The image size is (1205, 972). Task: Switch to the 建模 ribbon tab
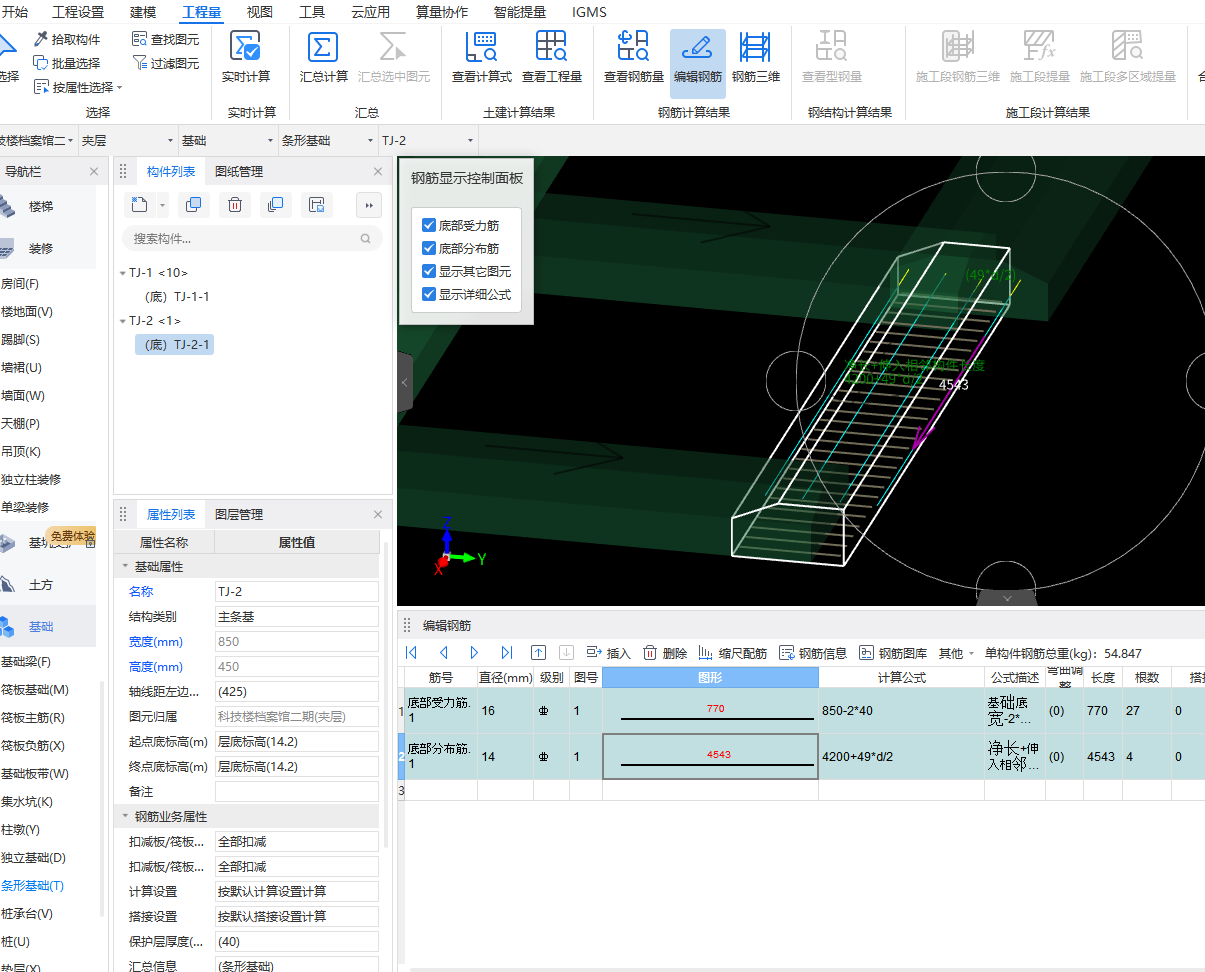pyautogui.click(x=143, y=12)
